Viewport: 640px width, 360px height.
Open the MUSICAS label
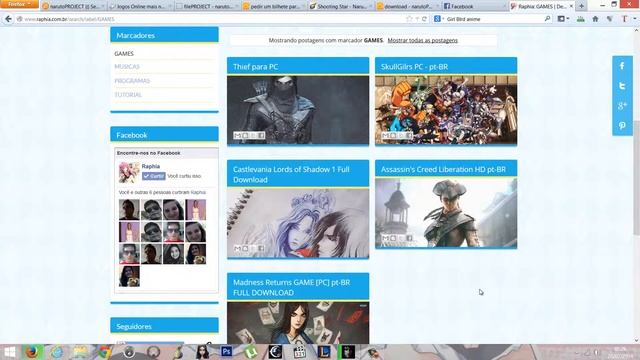pos(127,66)
